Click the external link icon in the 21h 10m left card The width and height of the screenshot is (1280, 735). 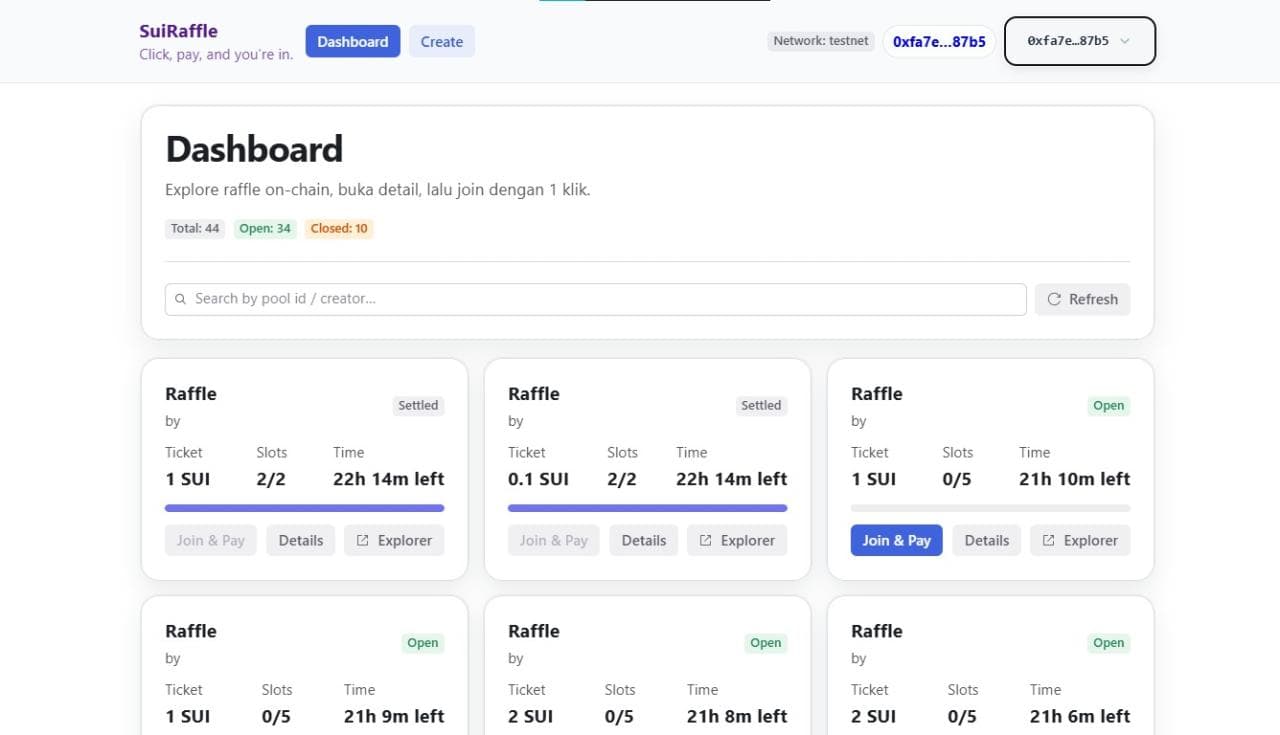pyautogui.click(x=1048, y=540)
